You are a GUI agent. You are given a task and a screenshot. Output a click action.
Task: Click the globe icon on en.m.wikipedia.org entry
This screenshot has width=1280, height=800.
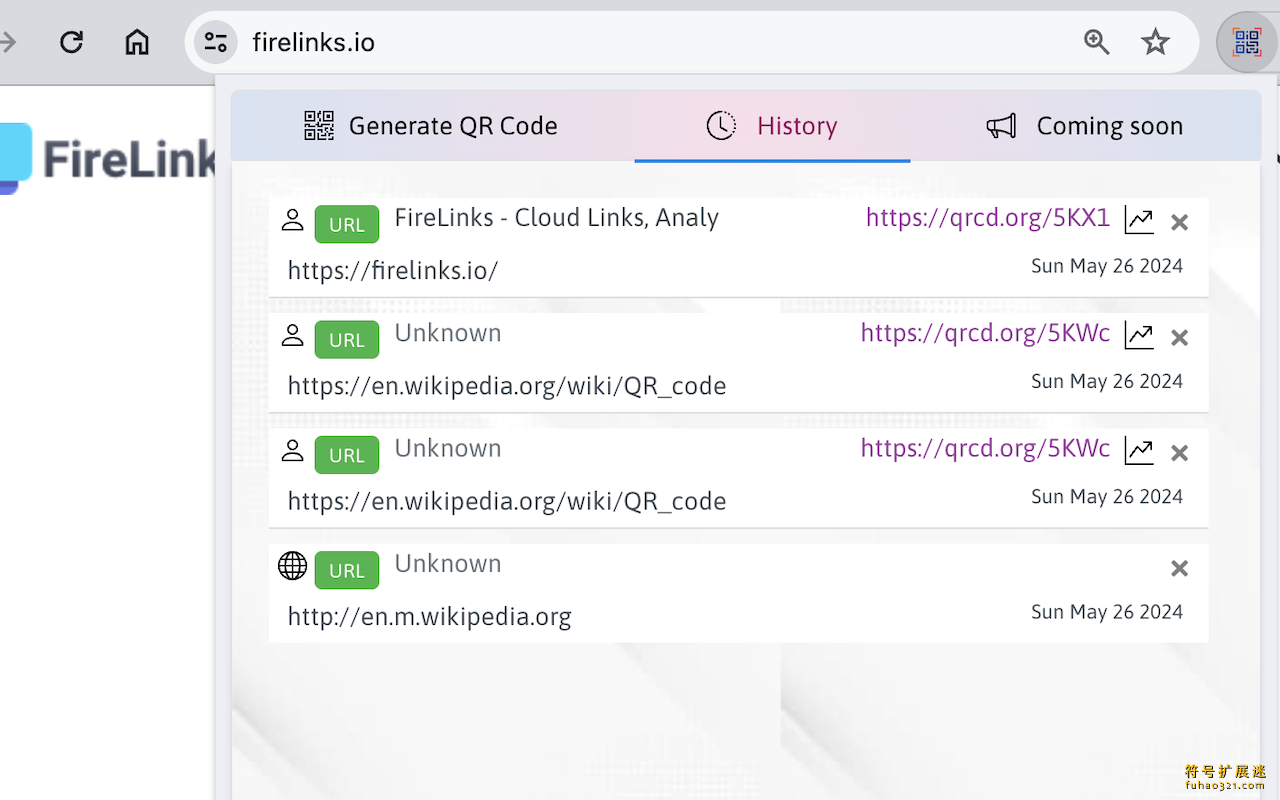coord(292,566)
